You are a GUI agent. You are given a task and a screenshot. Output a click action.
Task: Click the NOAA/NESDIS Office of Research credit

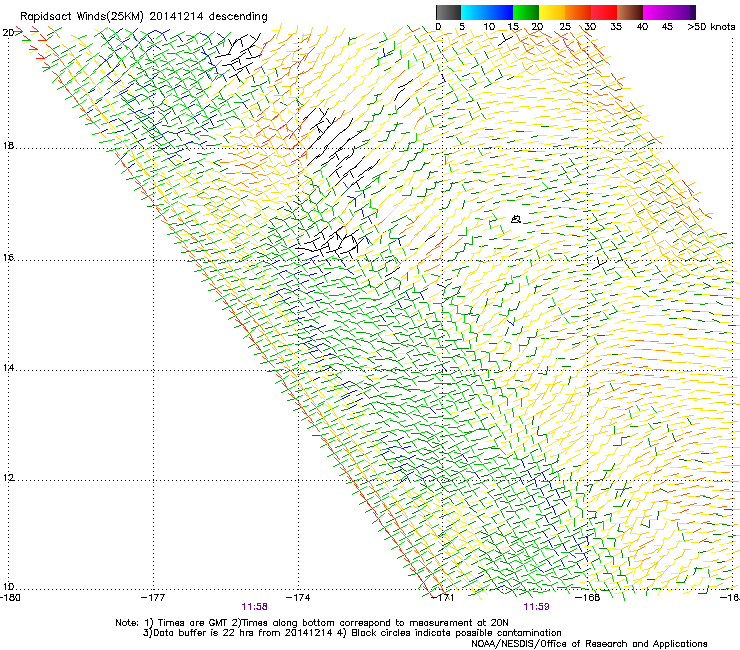589,644
